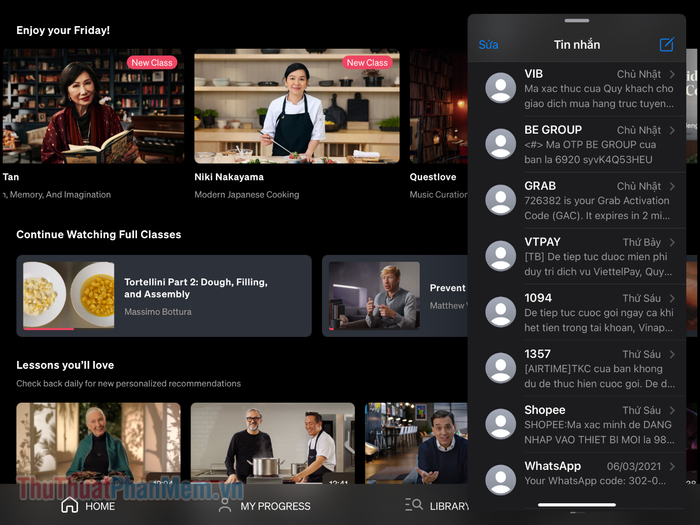Go to the HOME tab
This screenshot has height=525, width=700.
click(x=88, y=506)
